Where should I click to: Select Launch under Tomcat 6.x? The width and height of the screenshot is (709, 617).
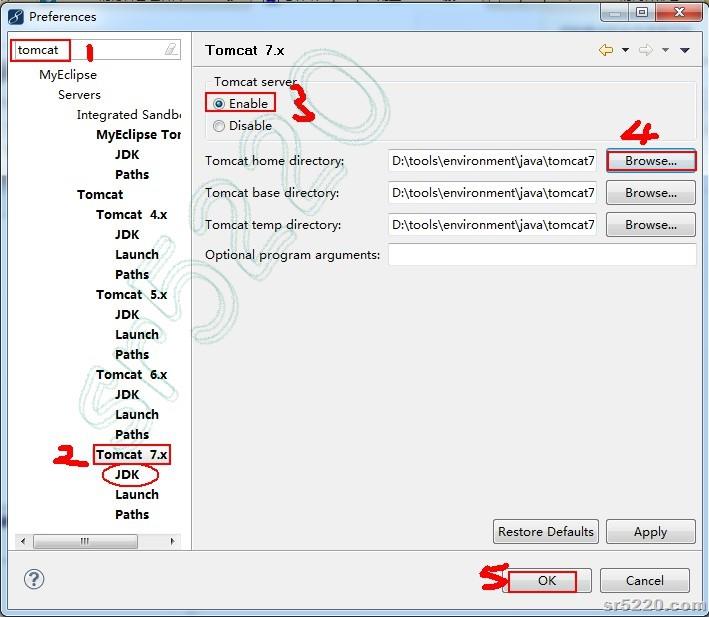[x=137, y=414]
